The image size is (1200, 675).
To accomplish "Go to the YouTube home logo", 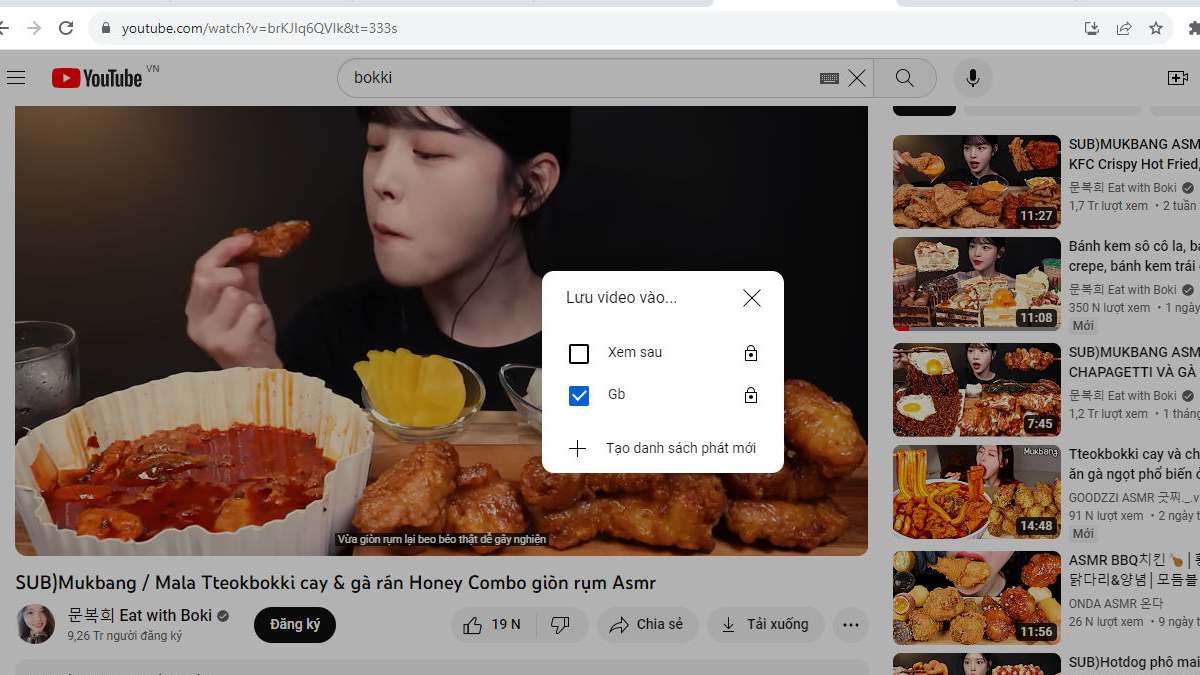I will click(98, 78).
